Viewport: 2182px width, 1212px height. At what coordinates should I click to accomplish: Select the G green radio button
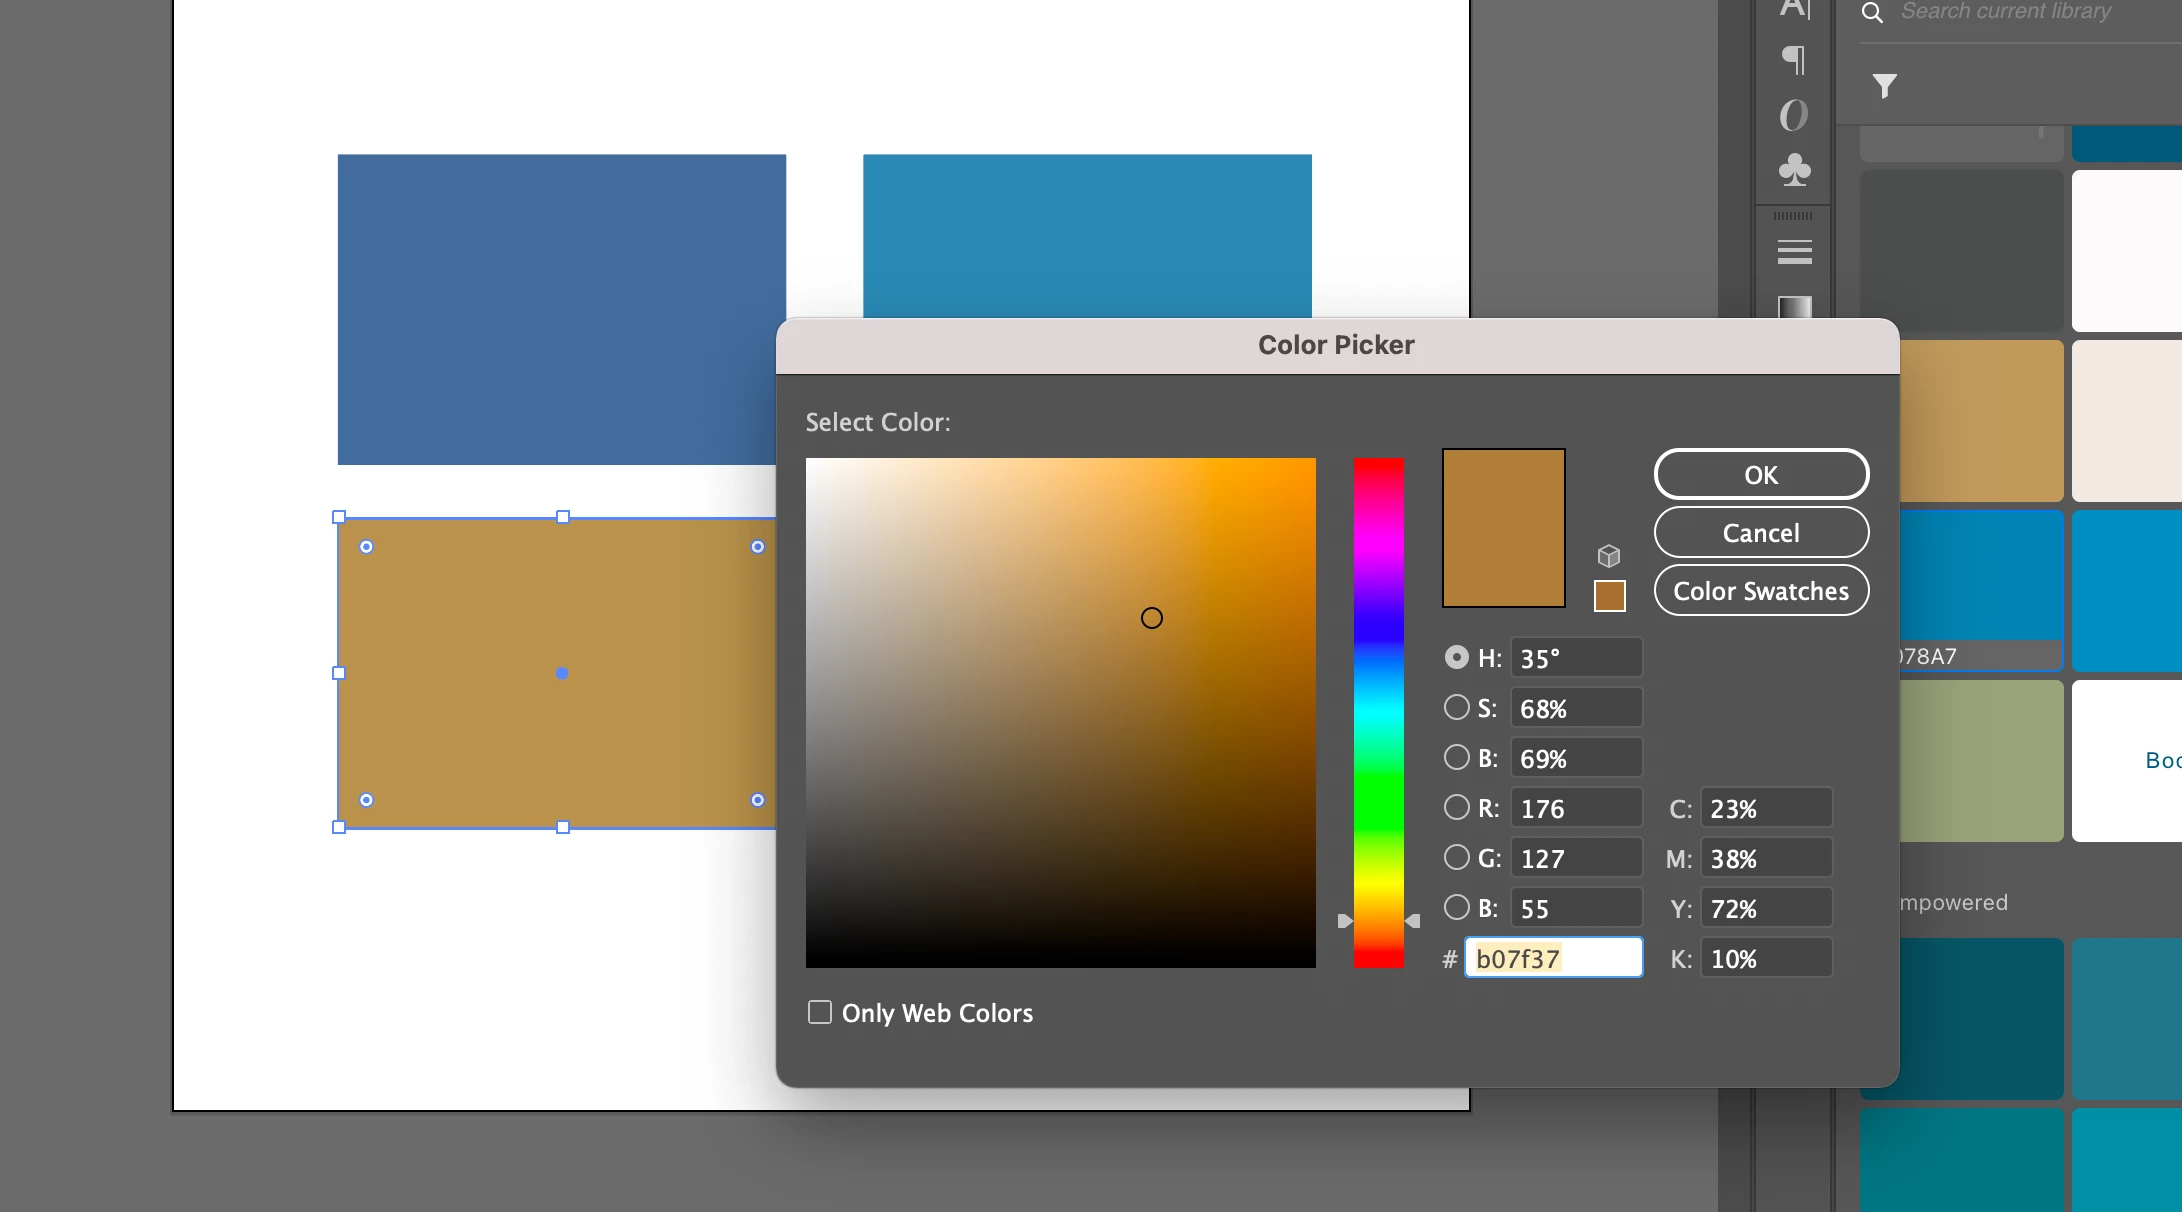click(1457, 858)
